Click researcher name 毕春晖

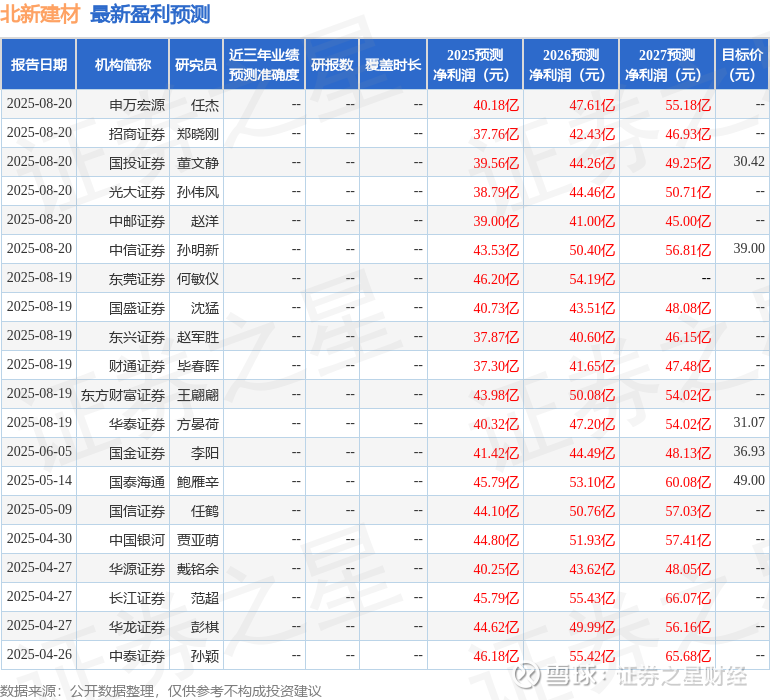point(198,366)
